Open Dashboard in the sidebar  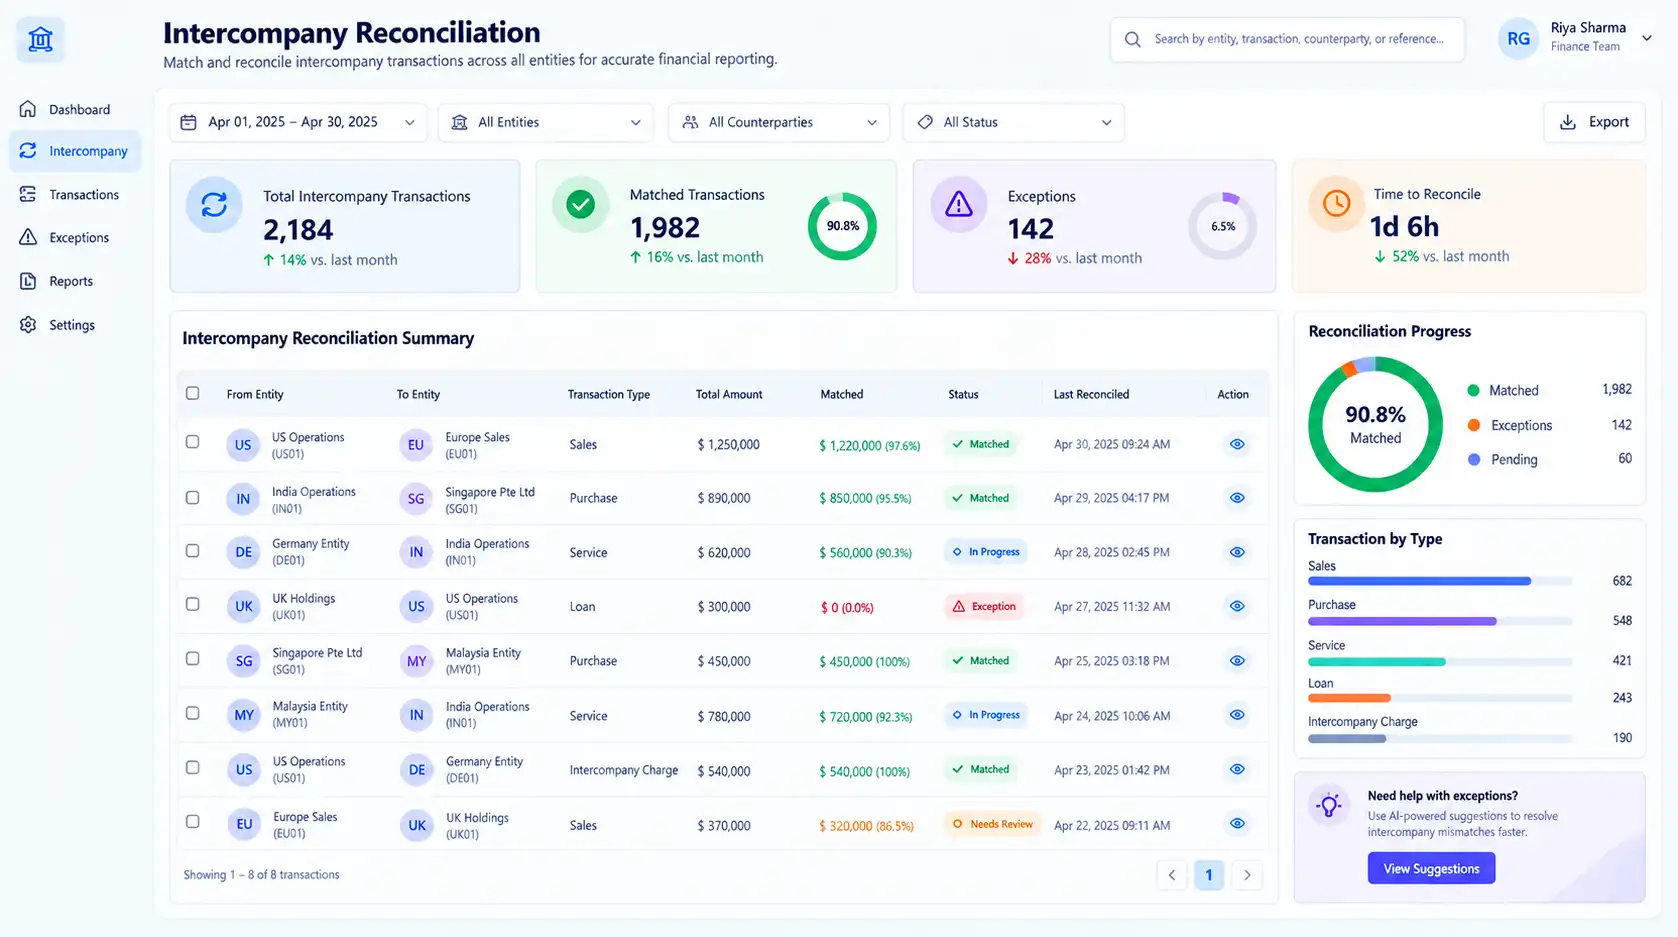[75, 109]
